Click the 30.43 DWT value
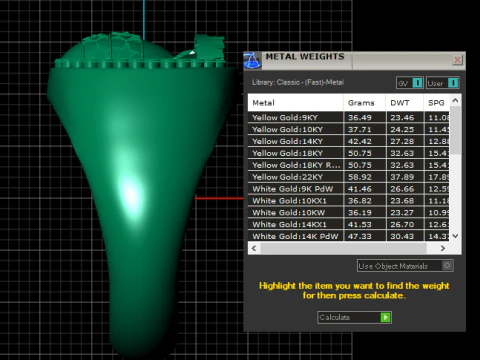This screenshot has height=360, width=480. [x=402, y=236]
